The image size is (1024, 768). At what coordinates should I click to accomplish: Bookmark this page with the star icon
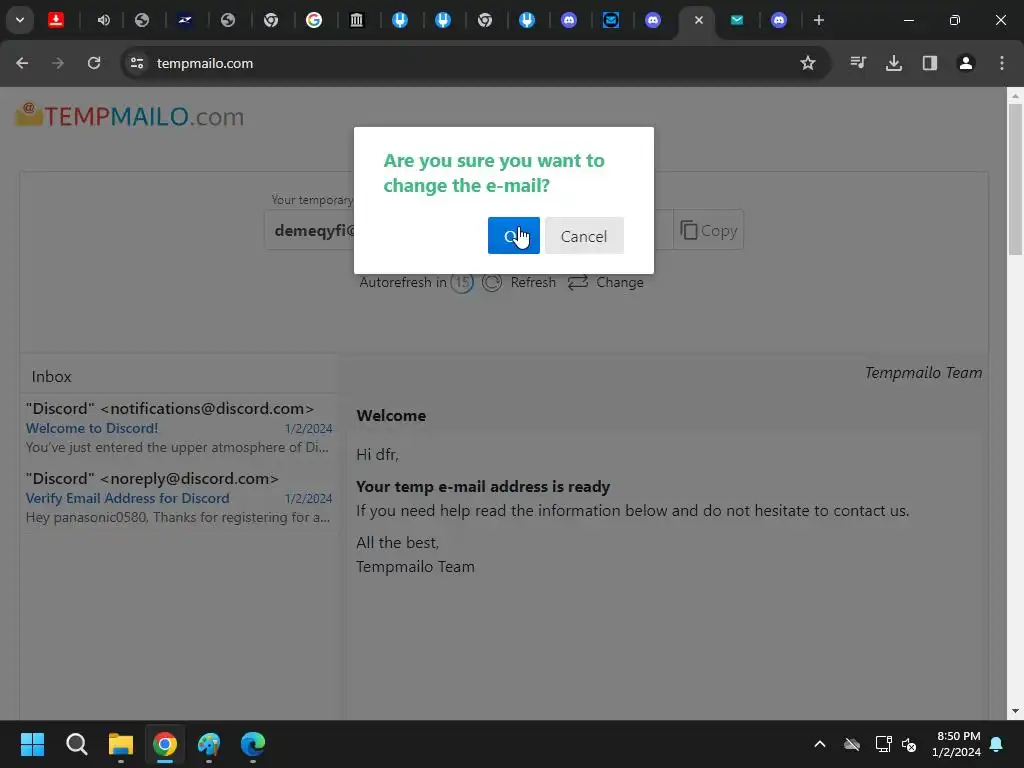pos(808,63)
